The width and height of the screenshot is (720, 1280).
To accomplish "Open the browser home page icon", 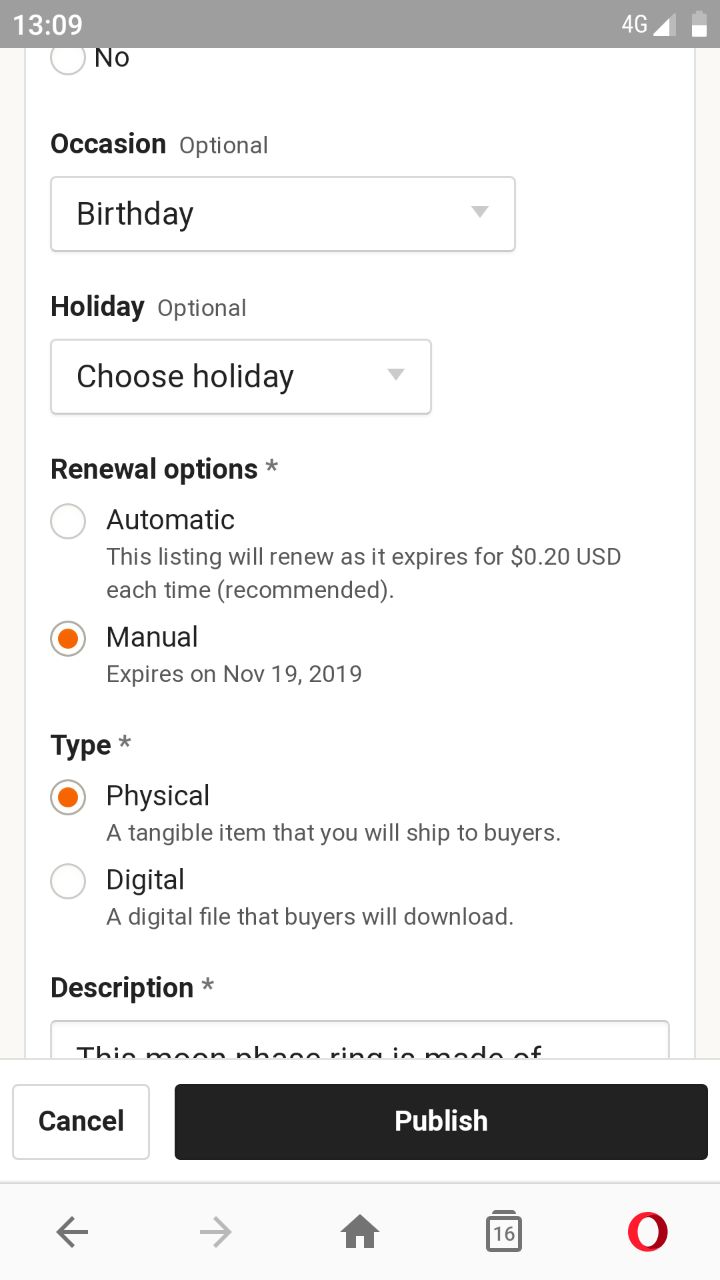I will 360,1233.
